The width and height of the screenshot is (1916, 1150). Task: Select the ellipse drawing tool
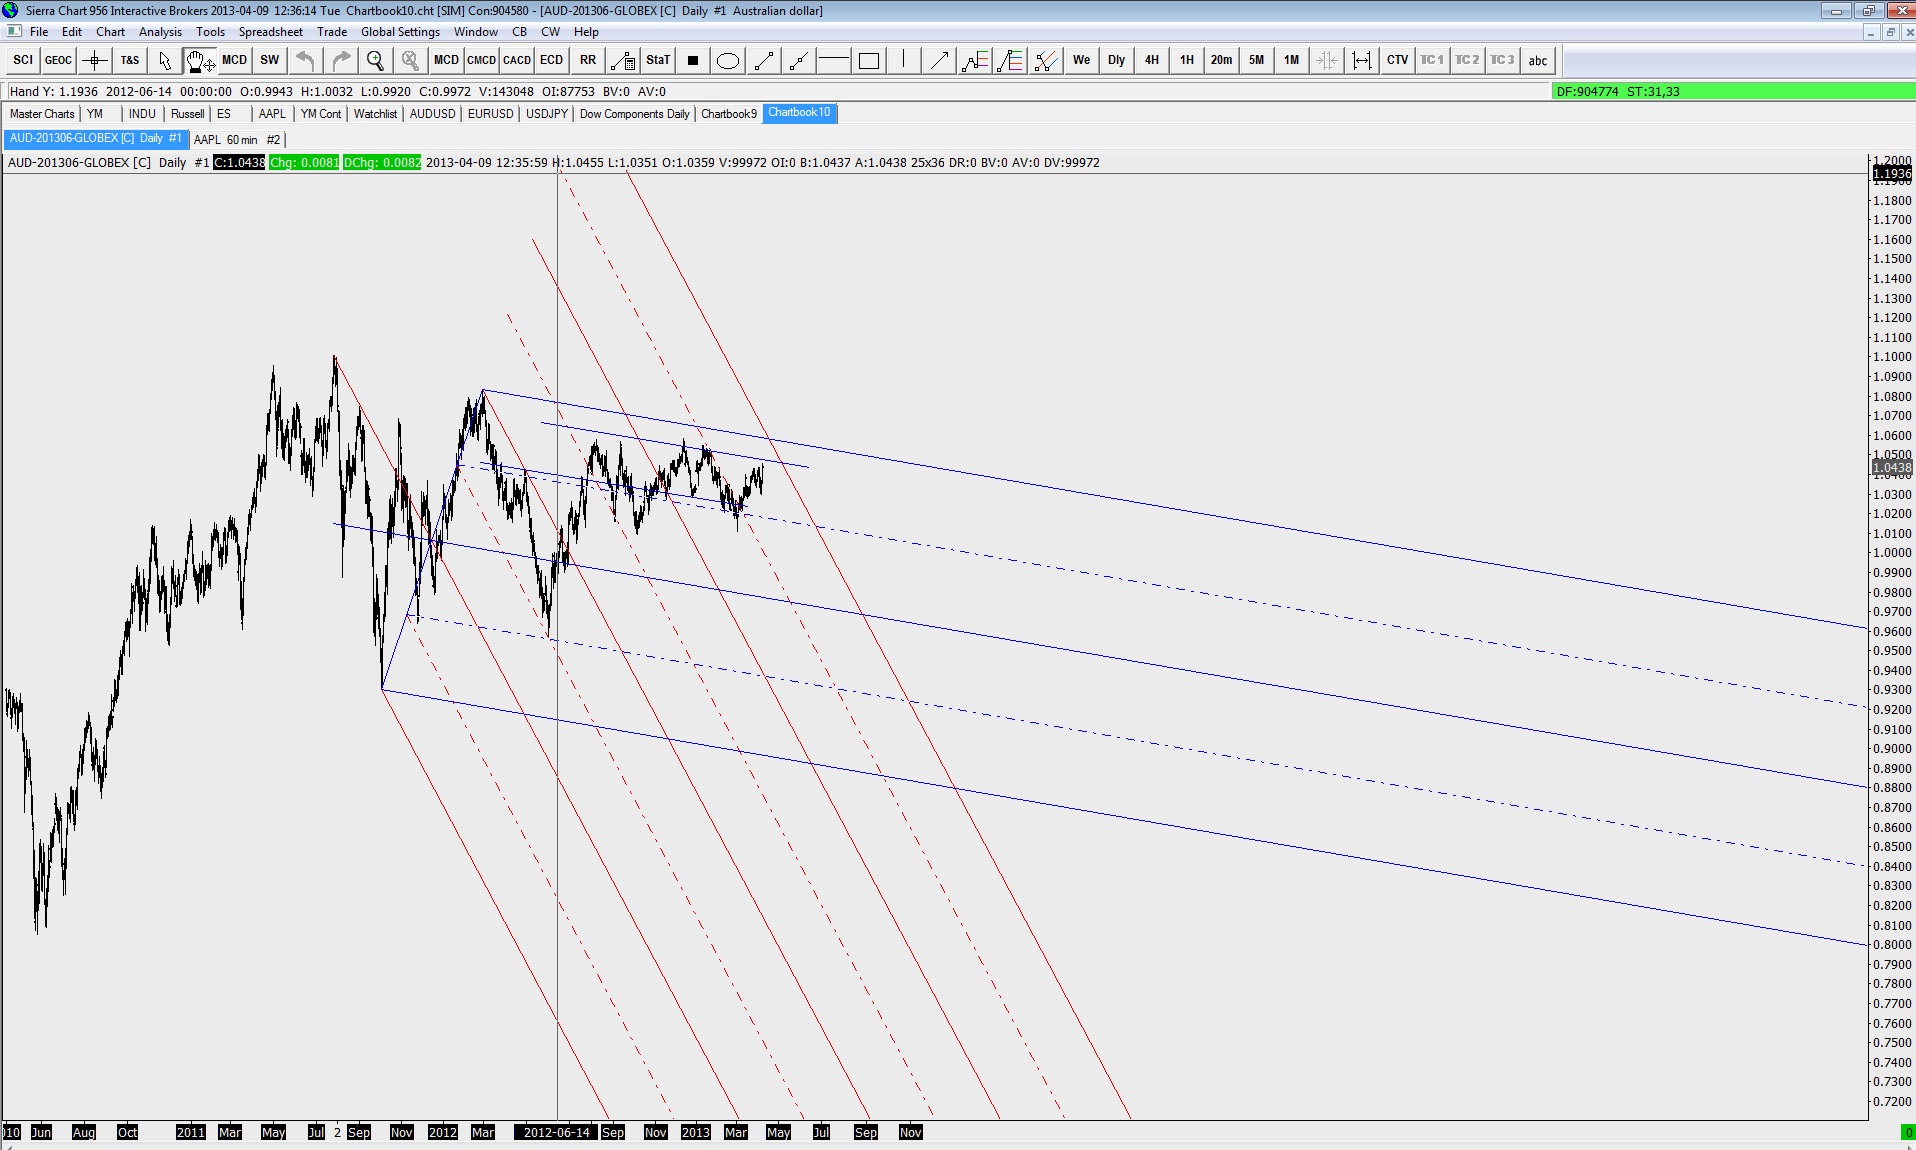coord(728,60)
